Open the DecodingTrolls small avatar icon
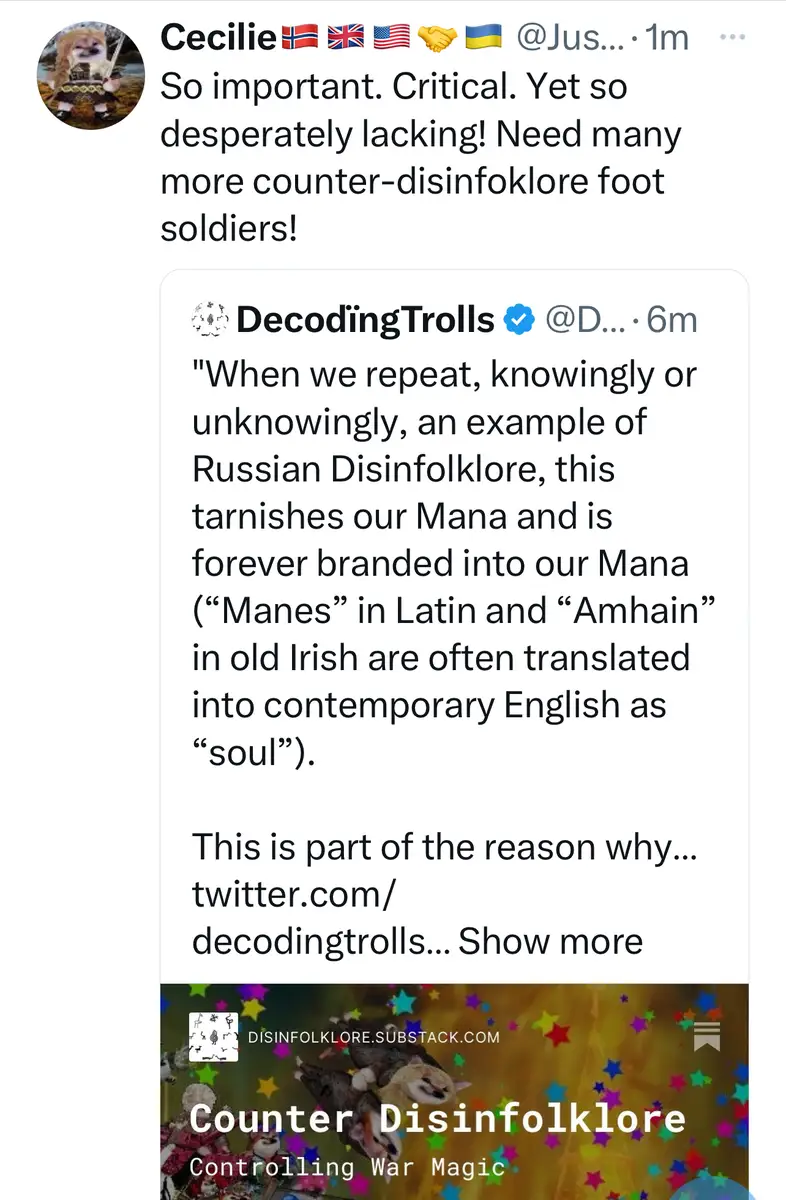 tap(209, 320)
